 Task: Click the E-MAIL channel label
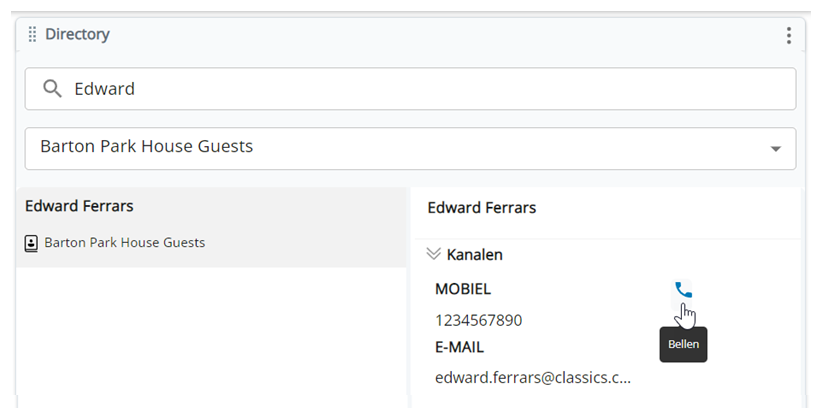click(459, 347)
